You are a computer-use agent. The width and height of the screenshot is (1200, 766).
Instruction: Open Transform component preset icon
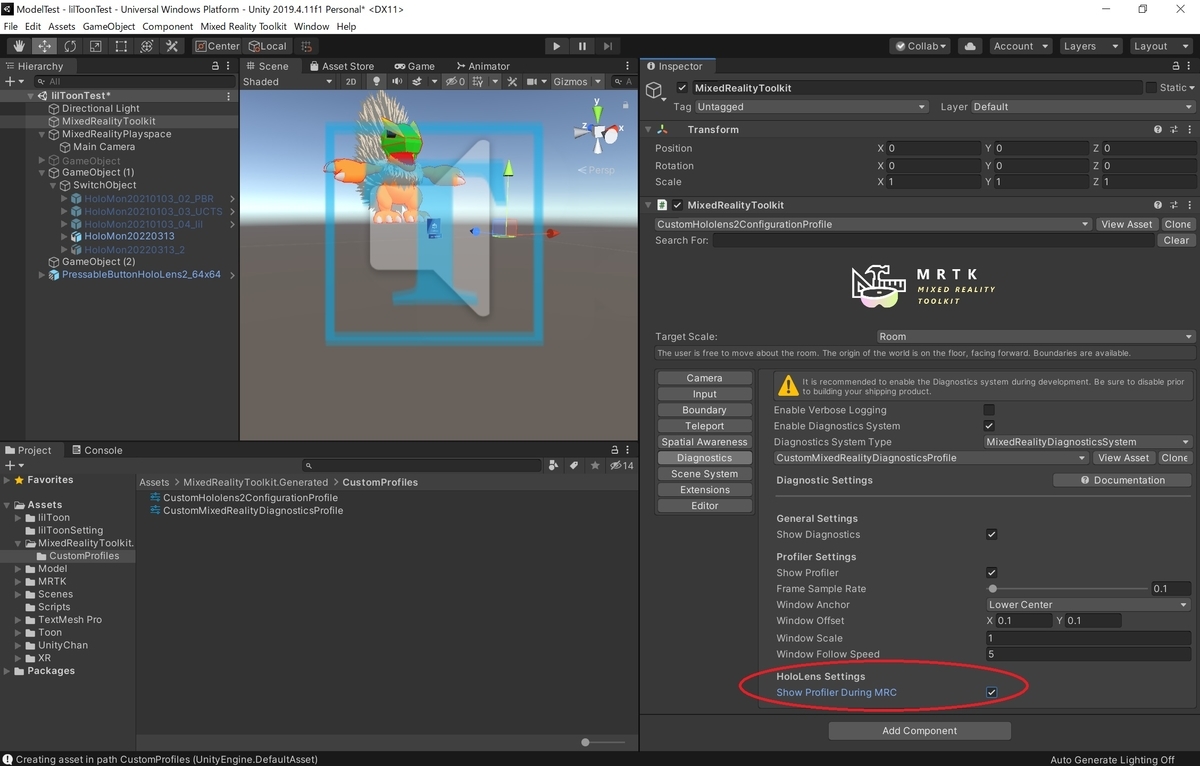(1173, 129)
